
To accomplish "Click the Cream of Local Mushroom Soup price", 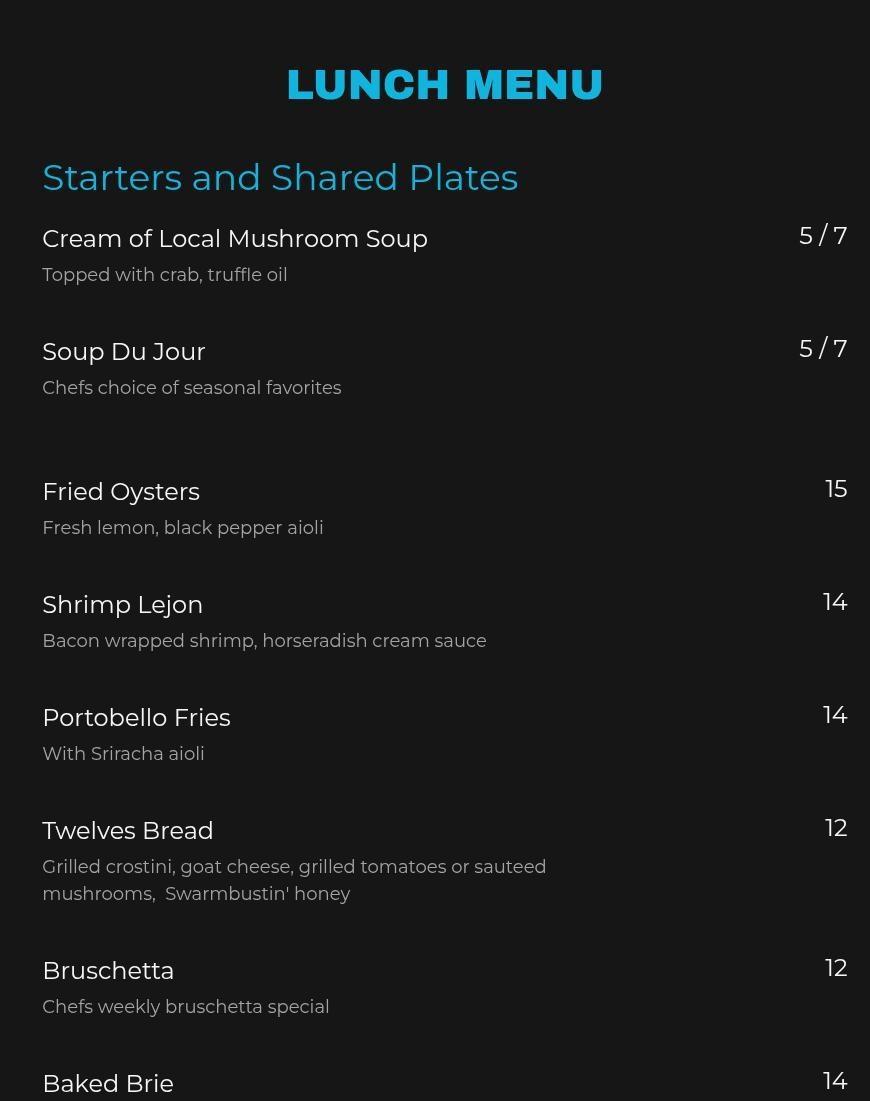I will 822,236.
